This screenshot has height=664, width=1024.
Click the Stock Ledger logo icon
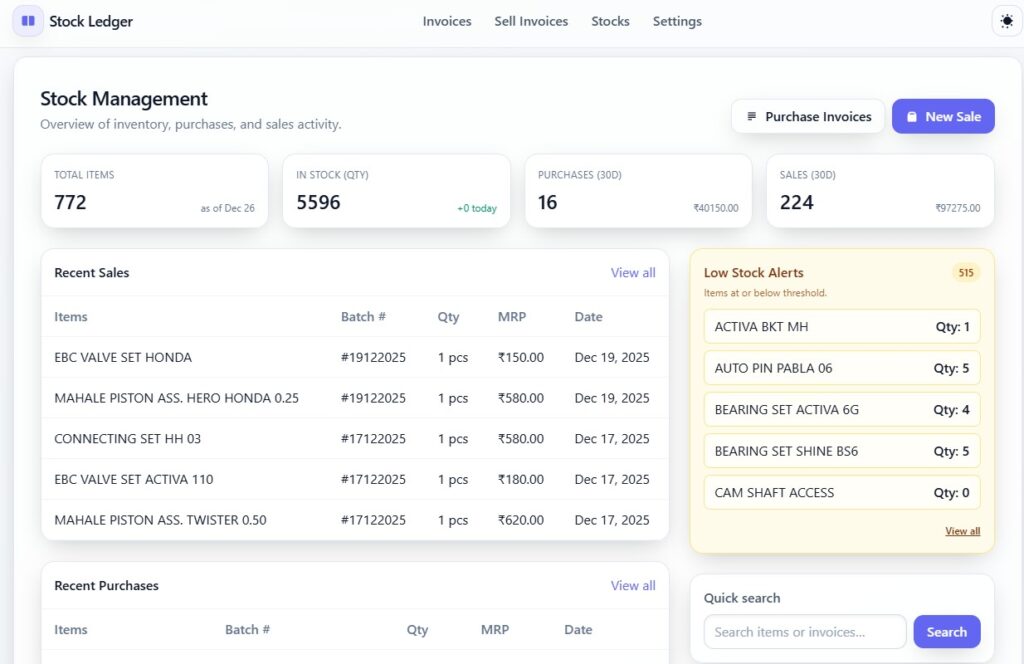pos(27,21)
